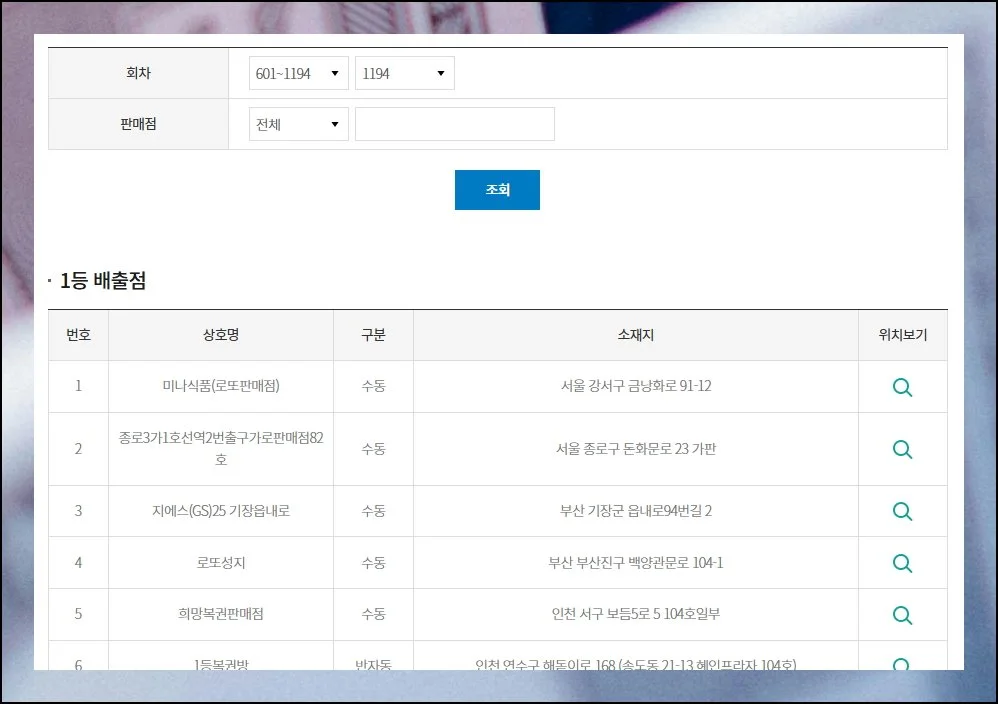This screenshot has height=704, width=998.
Task: Click the blue 조회 search button
Action: pos(497,190)
